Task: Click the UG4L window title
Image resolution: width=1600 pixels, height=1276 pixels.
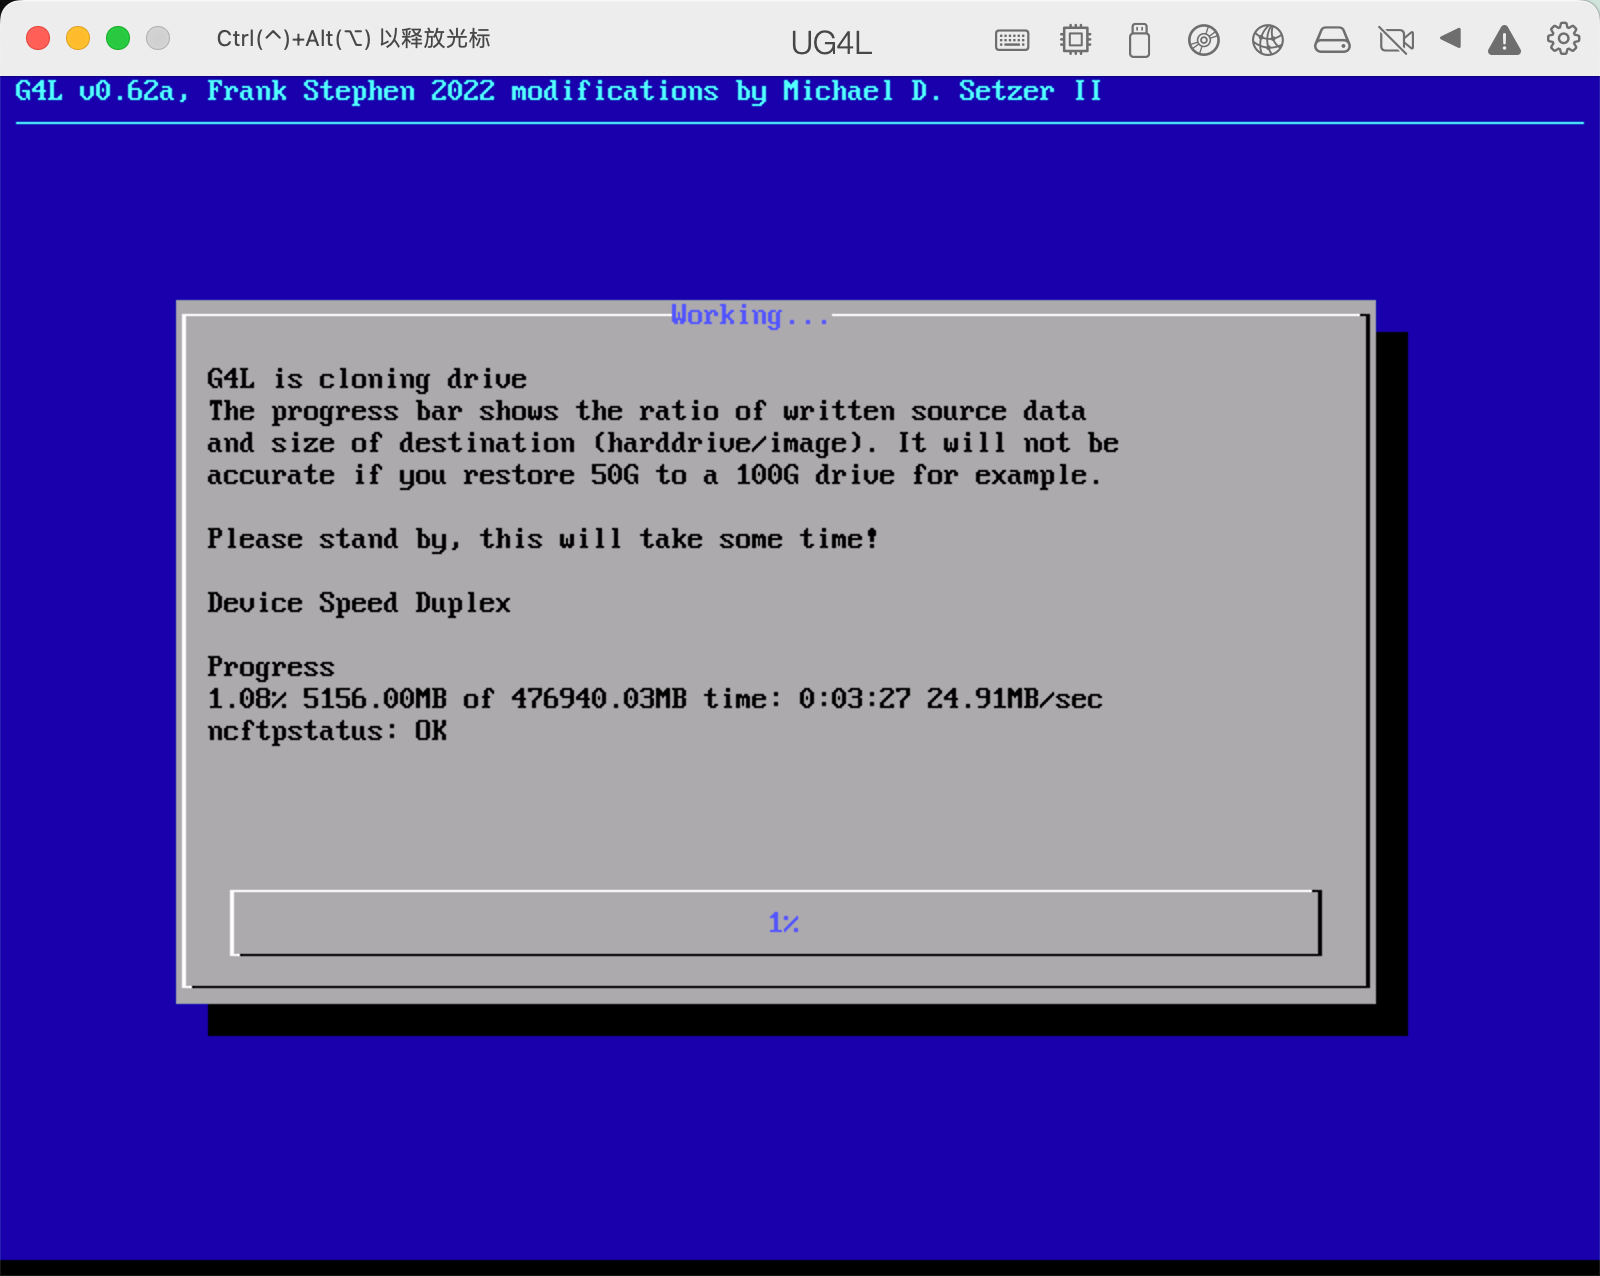Action: tap(831, 42)
